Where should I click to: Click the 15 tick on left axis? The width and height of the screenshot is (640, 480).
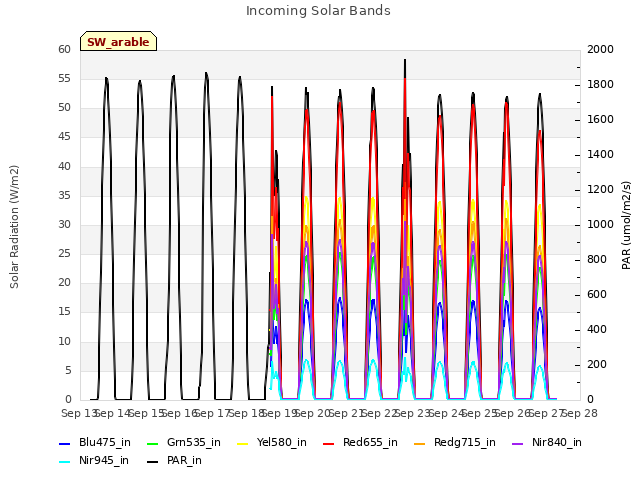[x=64, y=312]
